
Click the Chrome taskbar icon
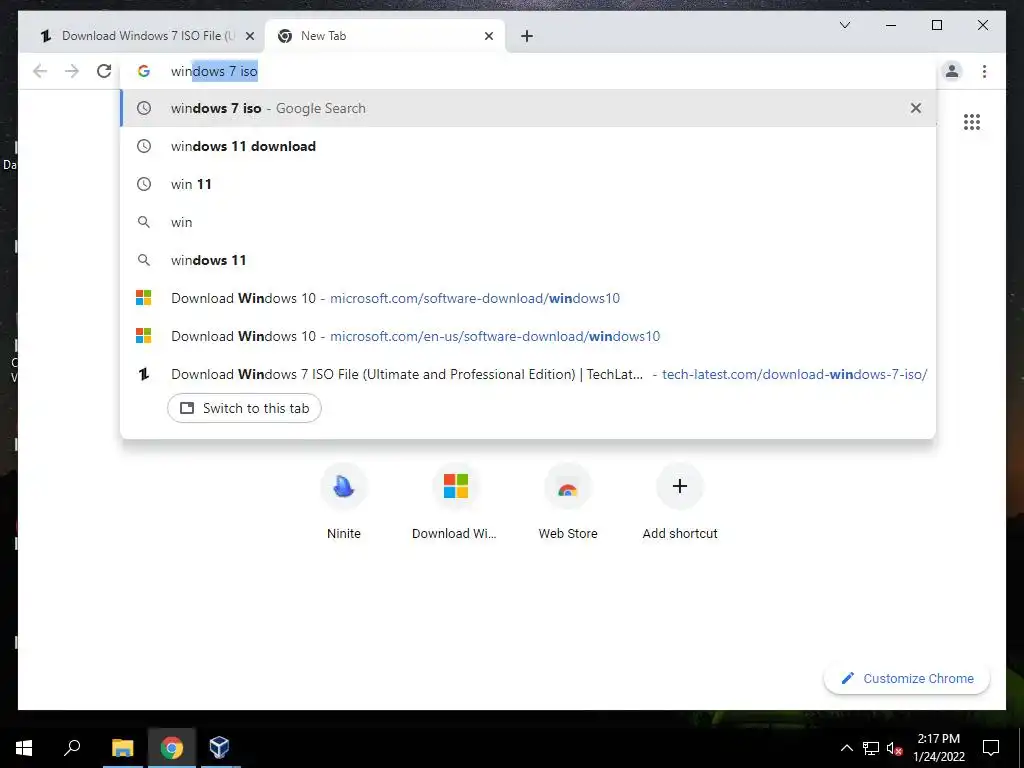[171, 748]
